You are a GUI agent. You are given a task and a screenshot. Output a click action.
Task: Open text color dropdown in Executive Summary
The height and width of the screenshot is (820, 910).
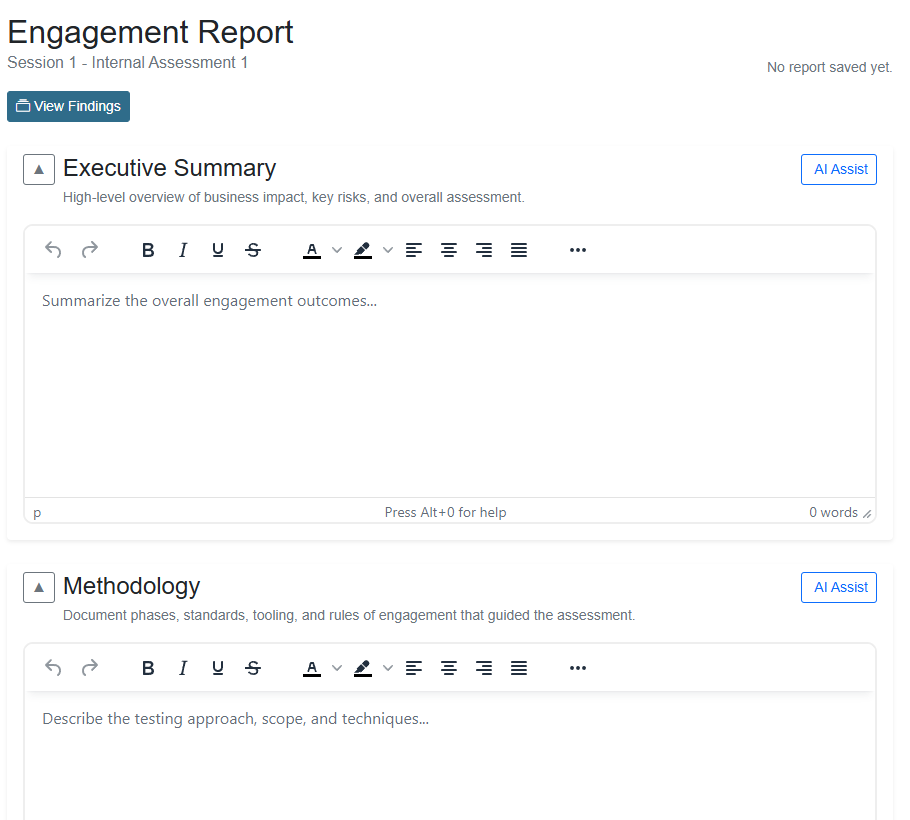pyautogui.click(x=337, y=250)
